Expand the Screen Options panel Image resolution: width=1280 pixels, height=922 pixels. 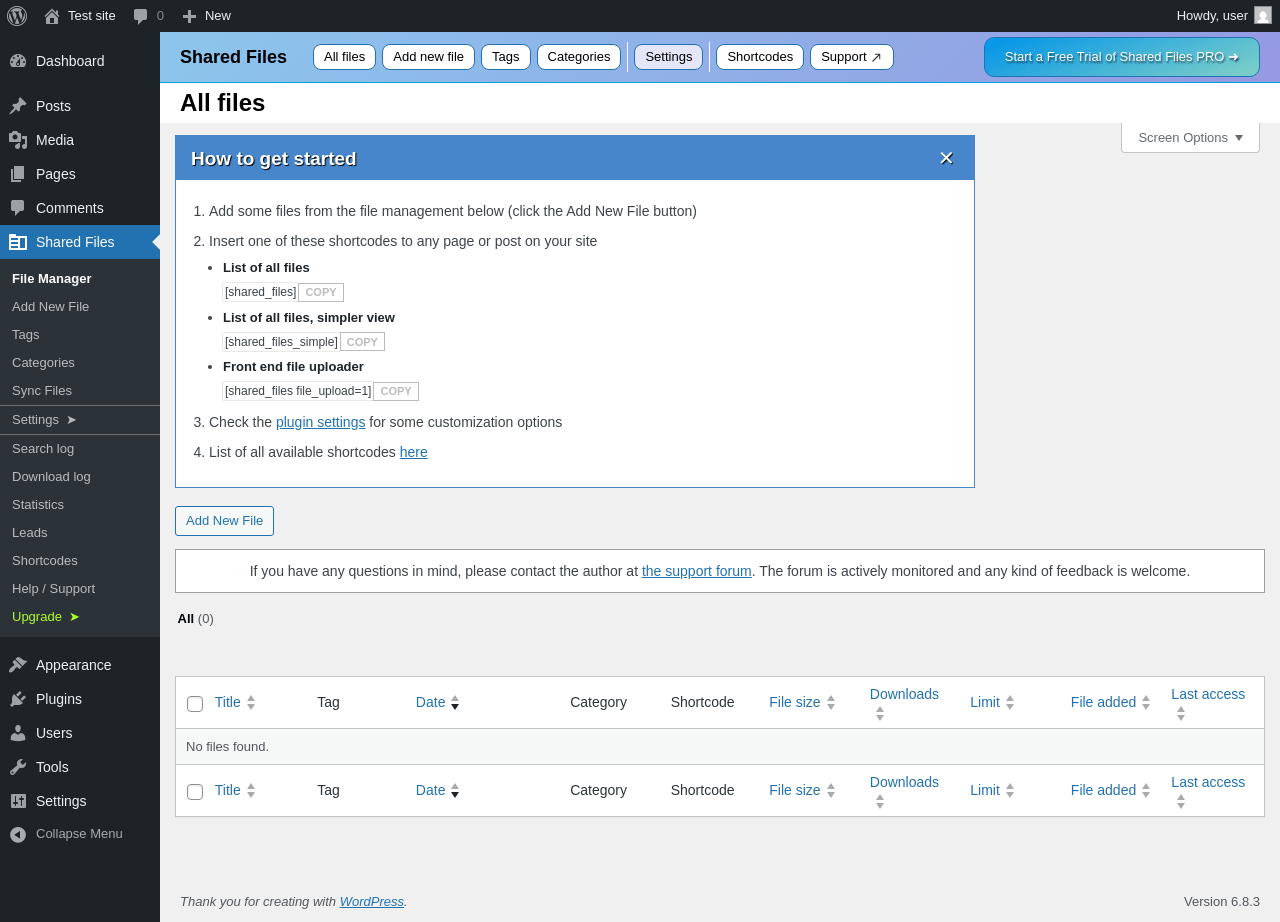1190,138
